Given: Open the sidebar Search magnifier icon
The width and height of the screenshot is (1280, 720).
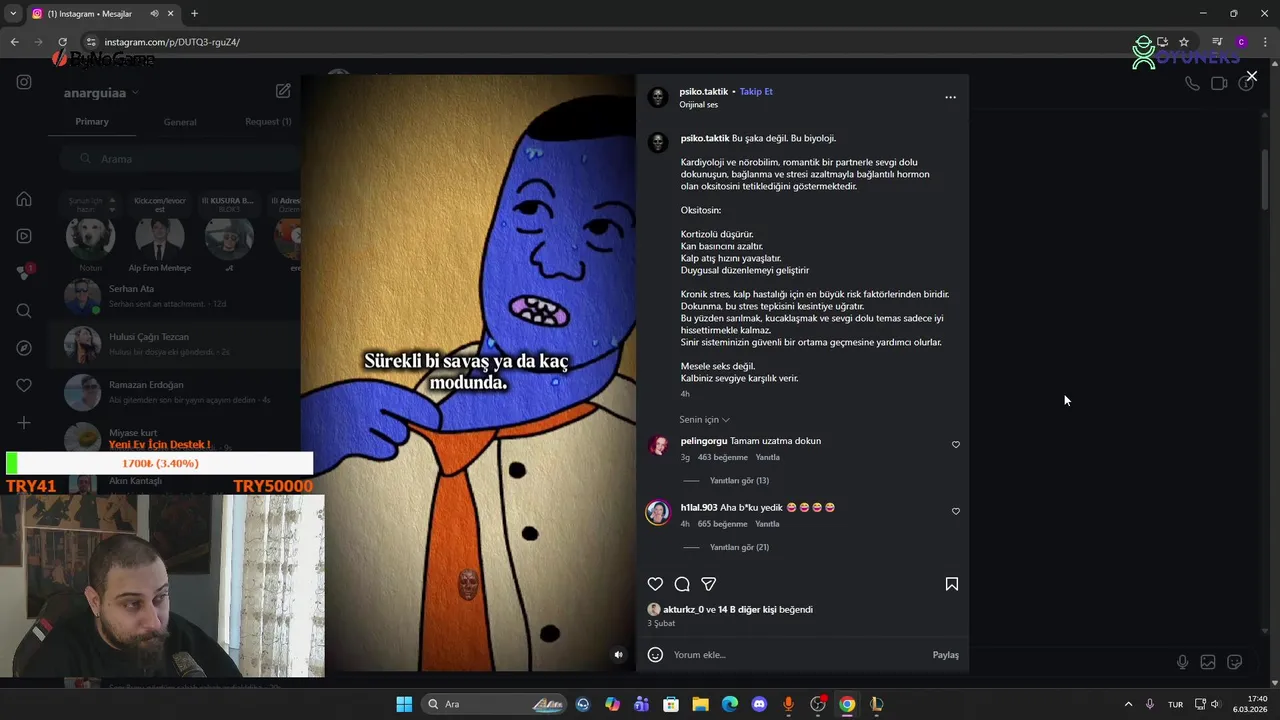Looking at the screenshot, I should tap(24, 311).
